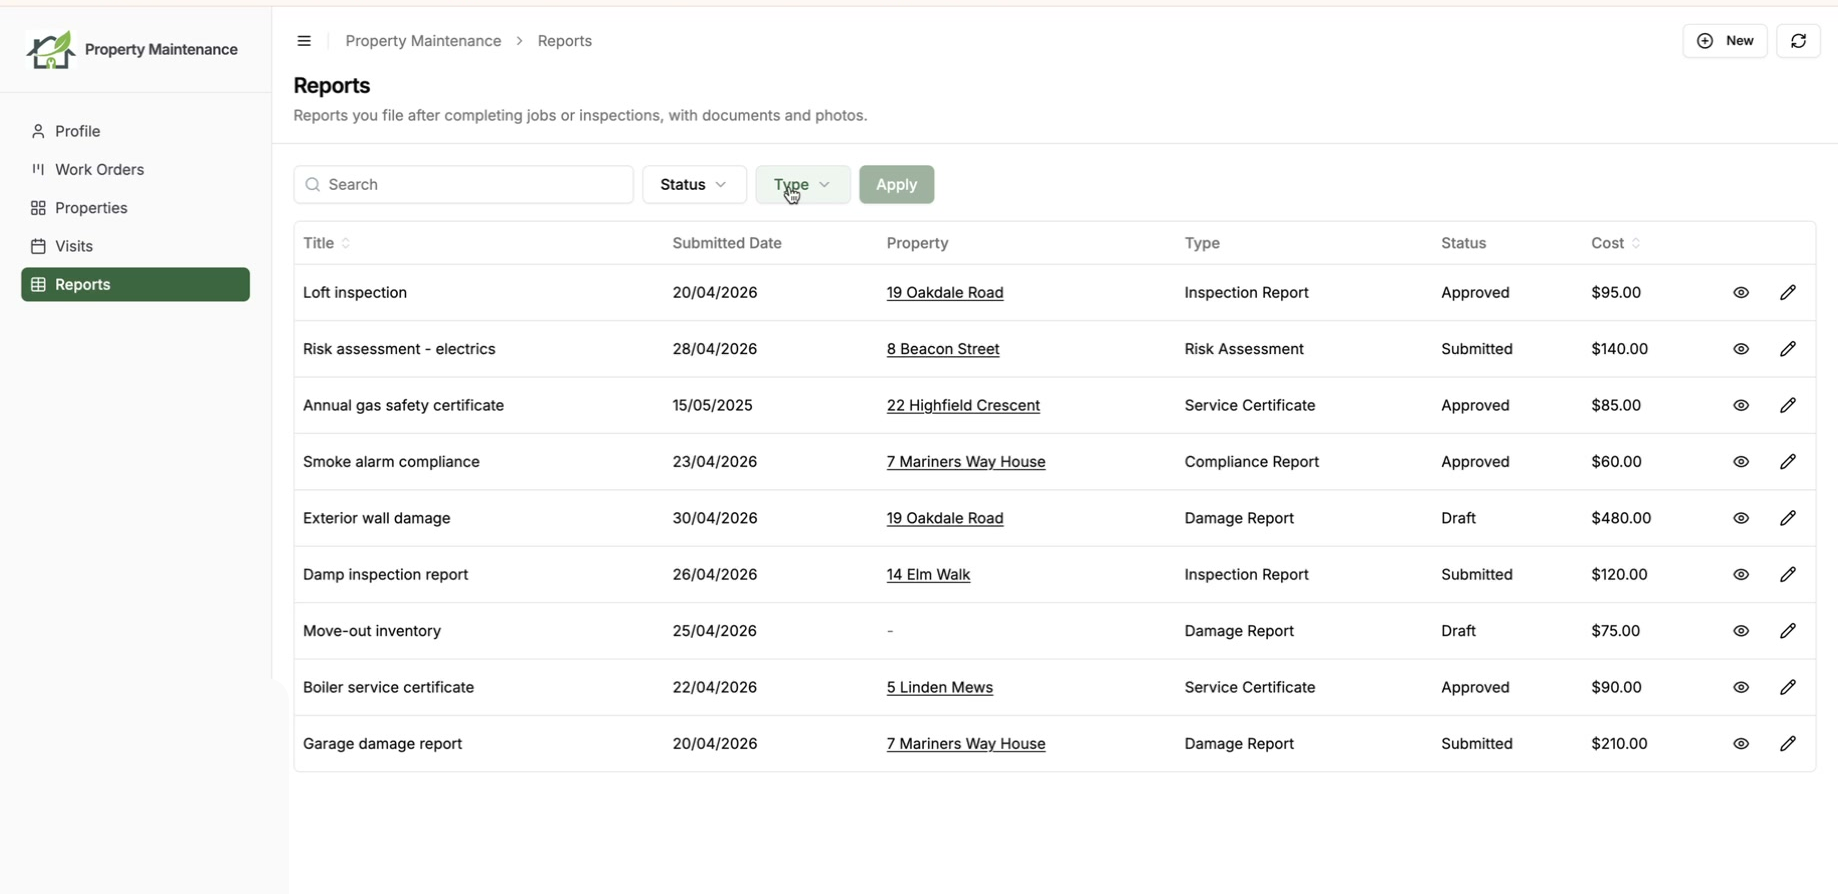View Garage damage report eye icon

point(1741,744)
